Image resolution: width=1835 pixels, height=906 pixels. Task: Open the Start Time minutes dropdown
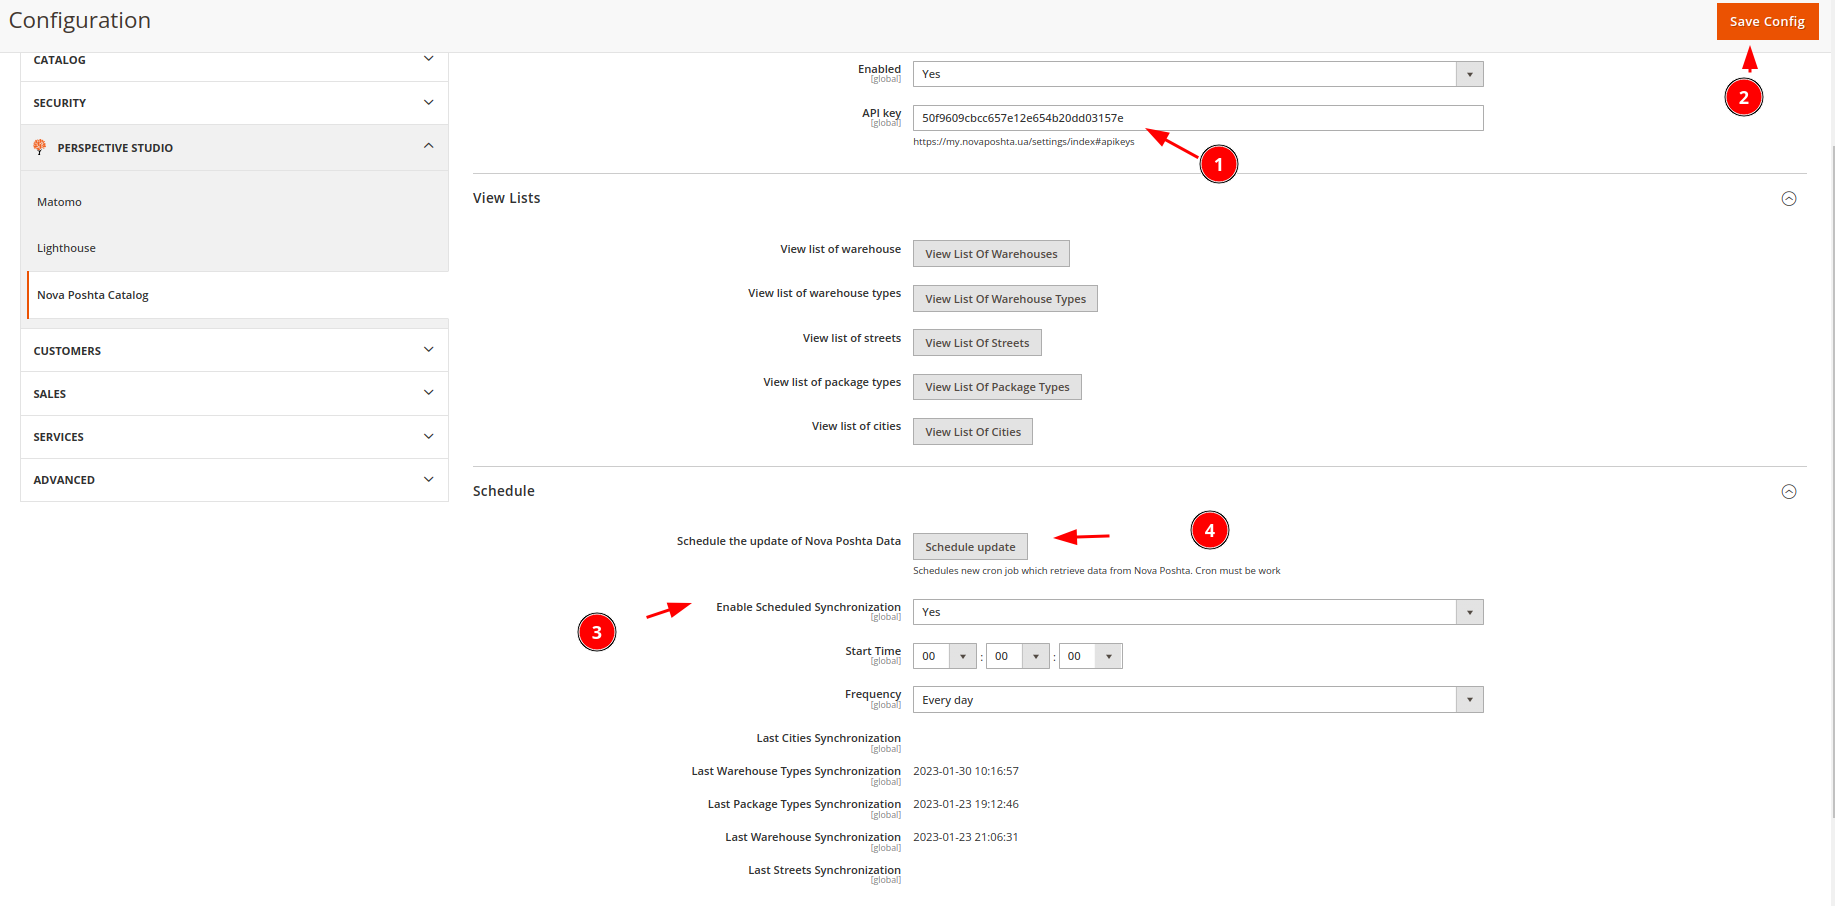(x=1017, y=656)
